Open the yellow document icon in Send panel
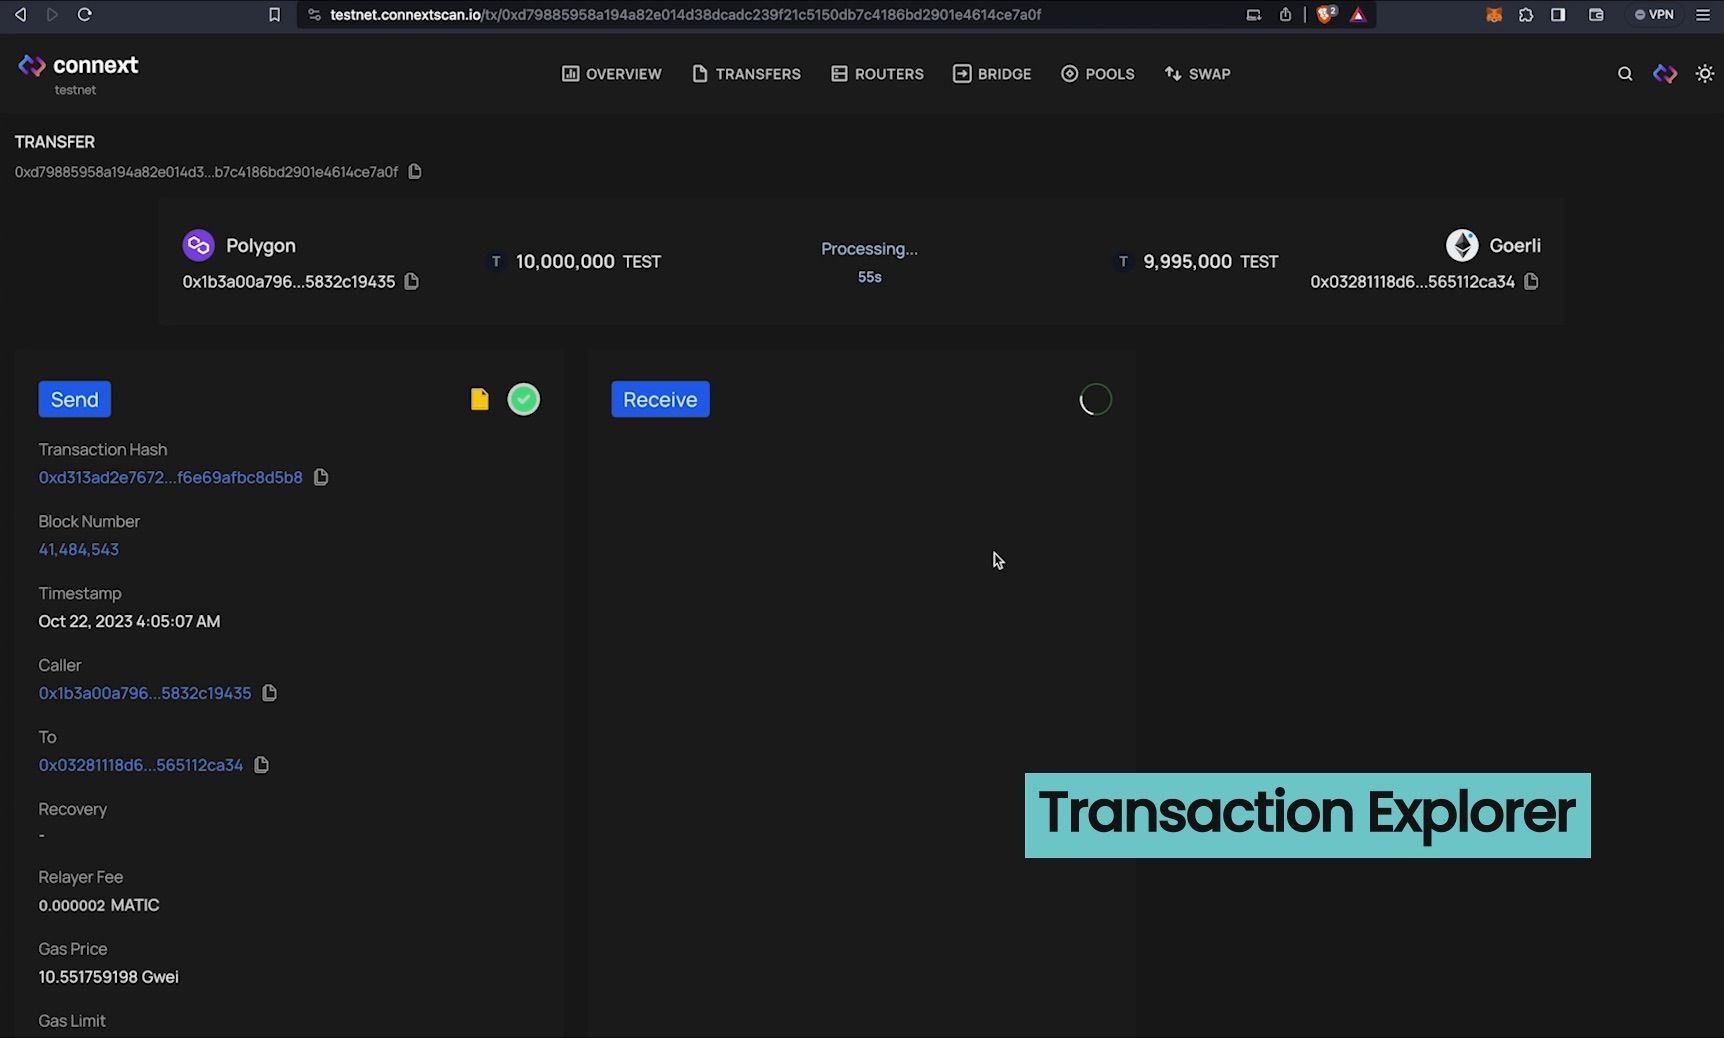The width and height of the screenshot is (1724, 1038). tap(480, 399)
